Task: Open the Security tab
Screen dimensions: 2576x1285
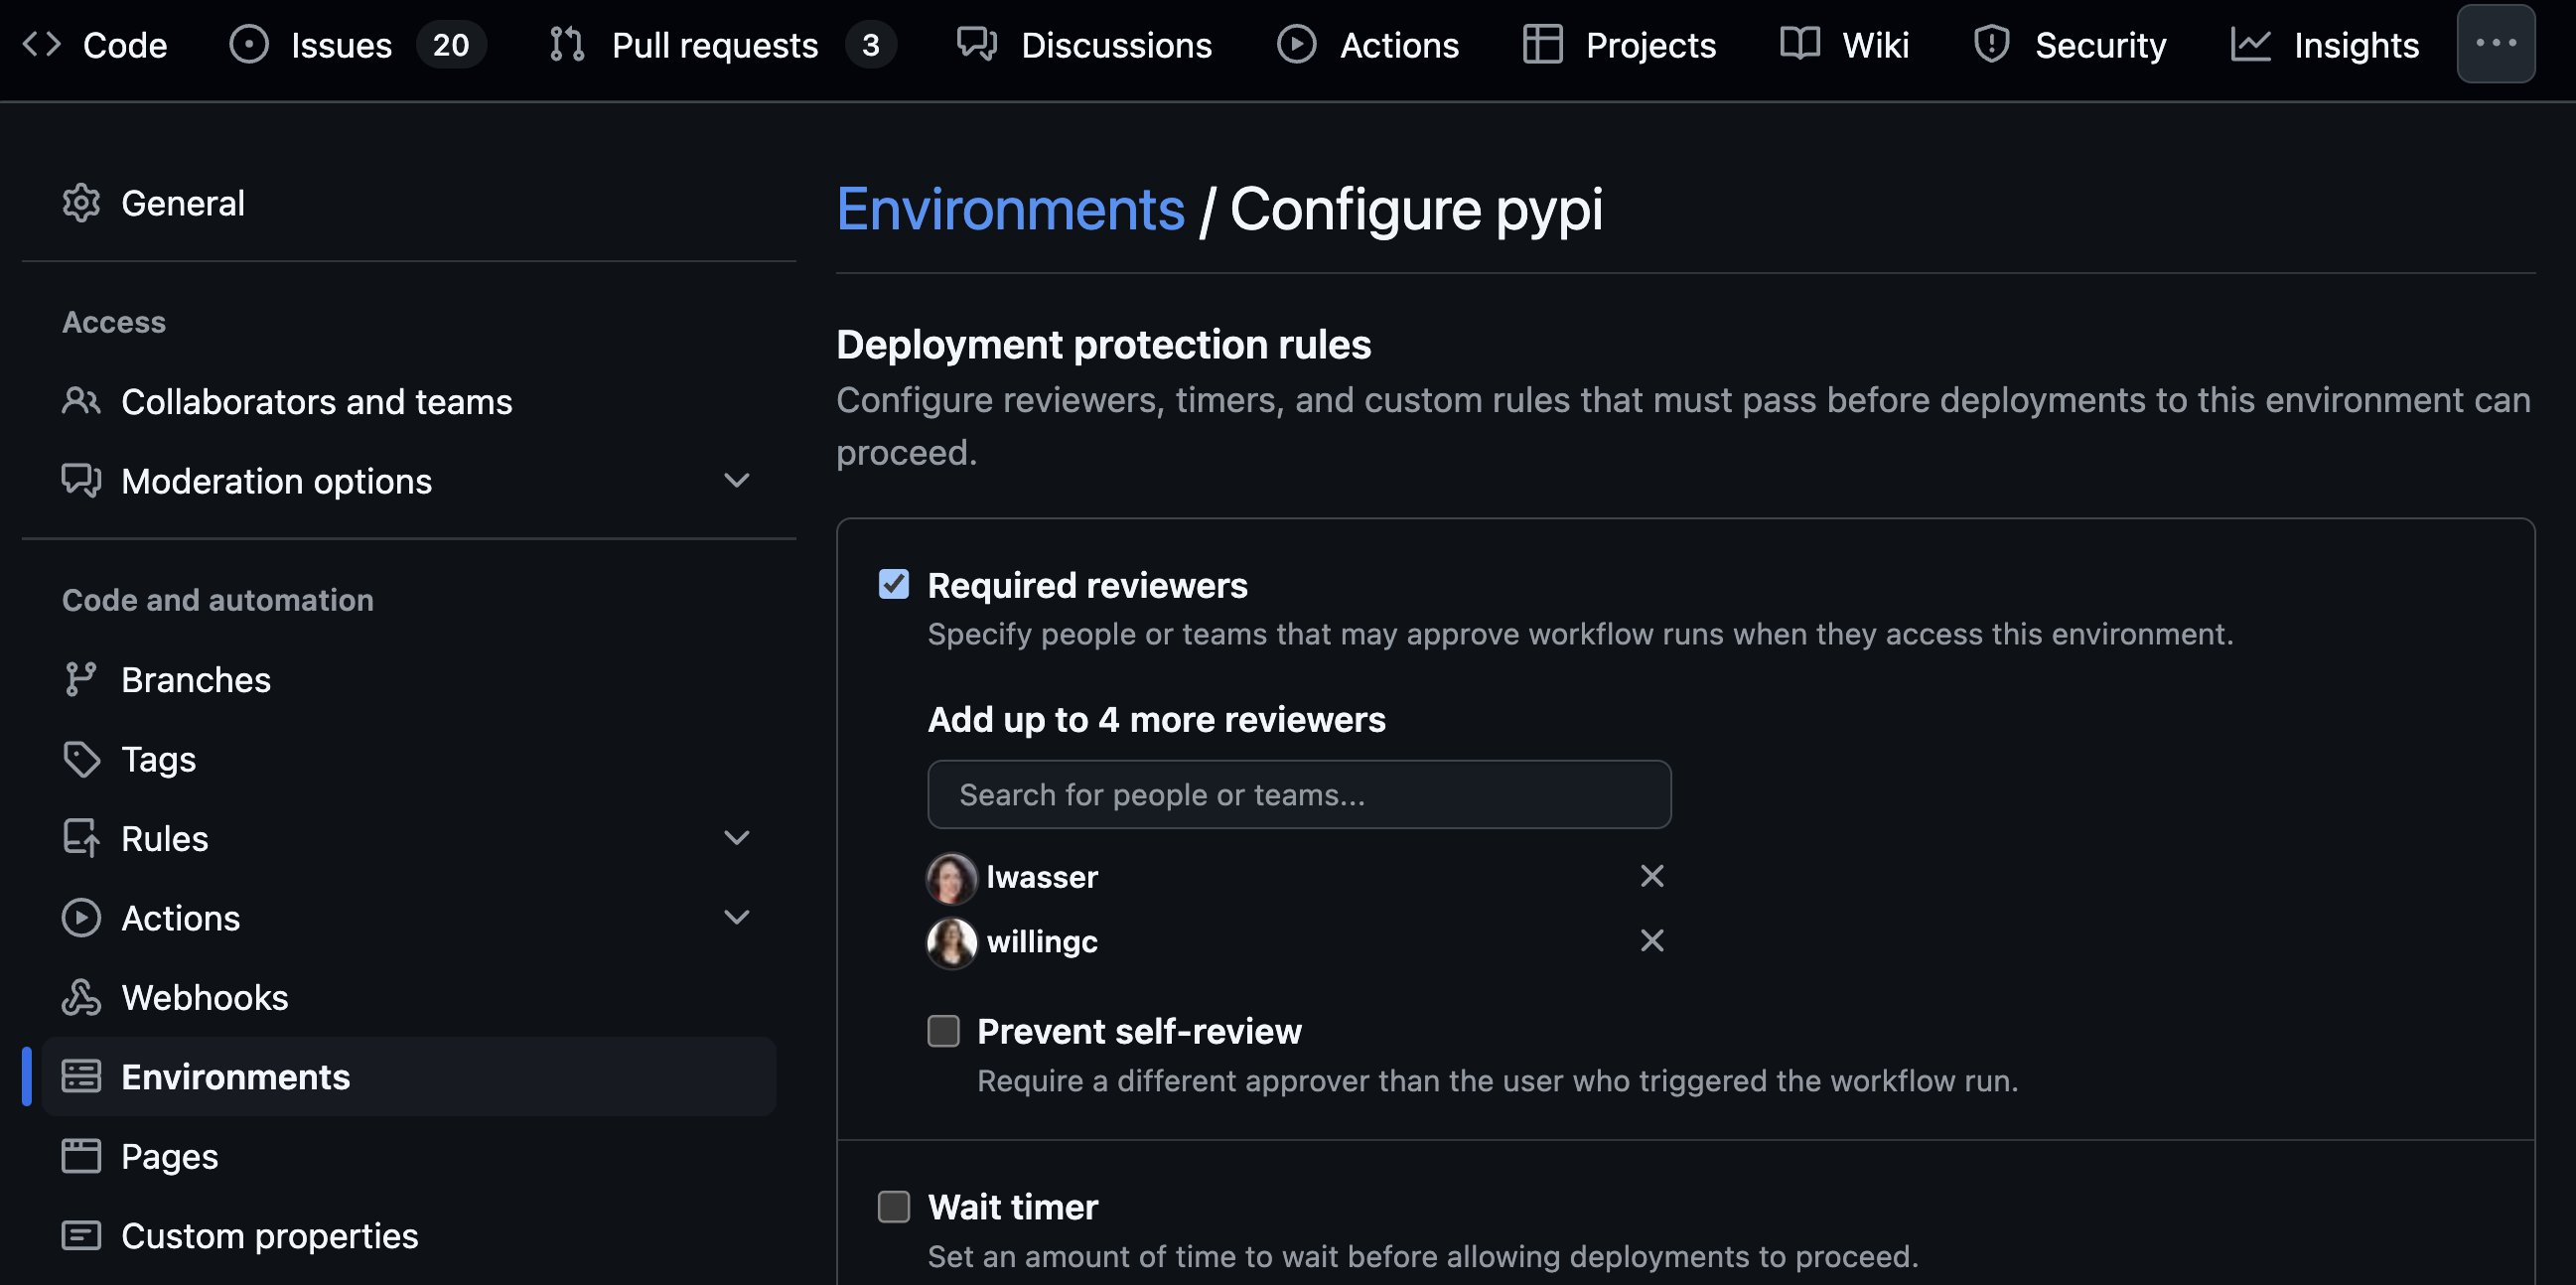Action: pos(2070,45)
